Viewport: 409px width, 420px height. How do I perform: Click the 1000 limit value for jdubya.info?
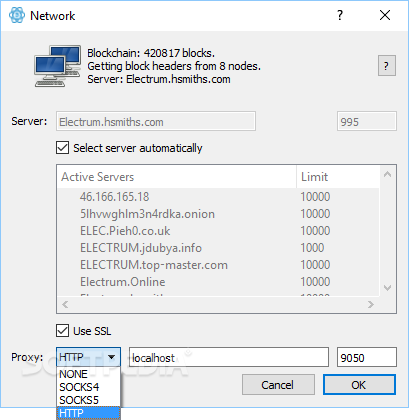pyautogui.click(x=312, y=248)
